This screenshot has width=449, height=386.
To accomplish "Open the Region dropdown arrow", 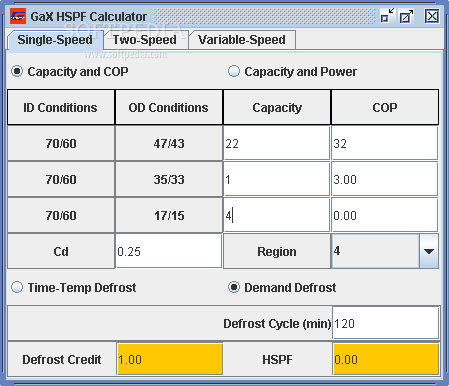I will coord(429,251).
